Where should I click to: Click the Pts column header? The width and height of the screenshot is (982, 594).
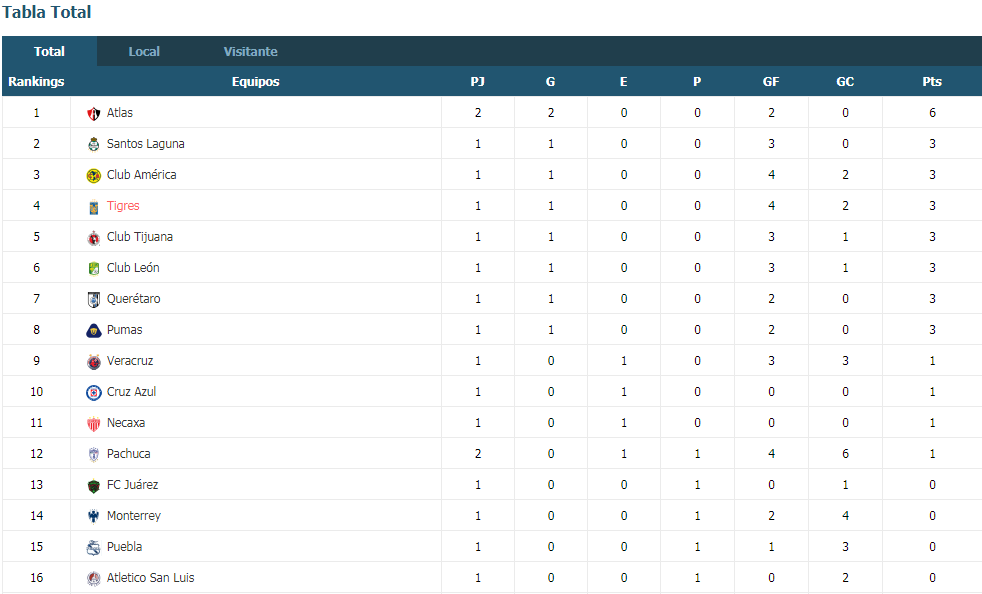click(x=931, y=81)
